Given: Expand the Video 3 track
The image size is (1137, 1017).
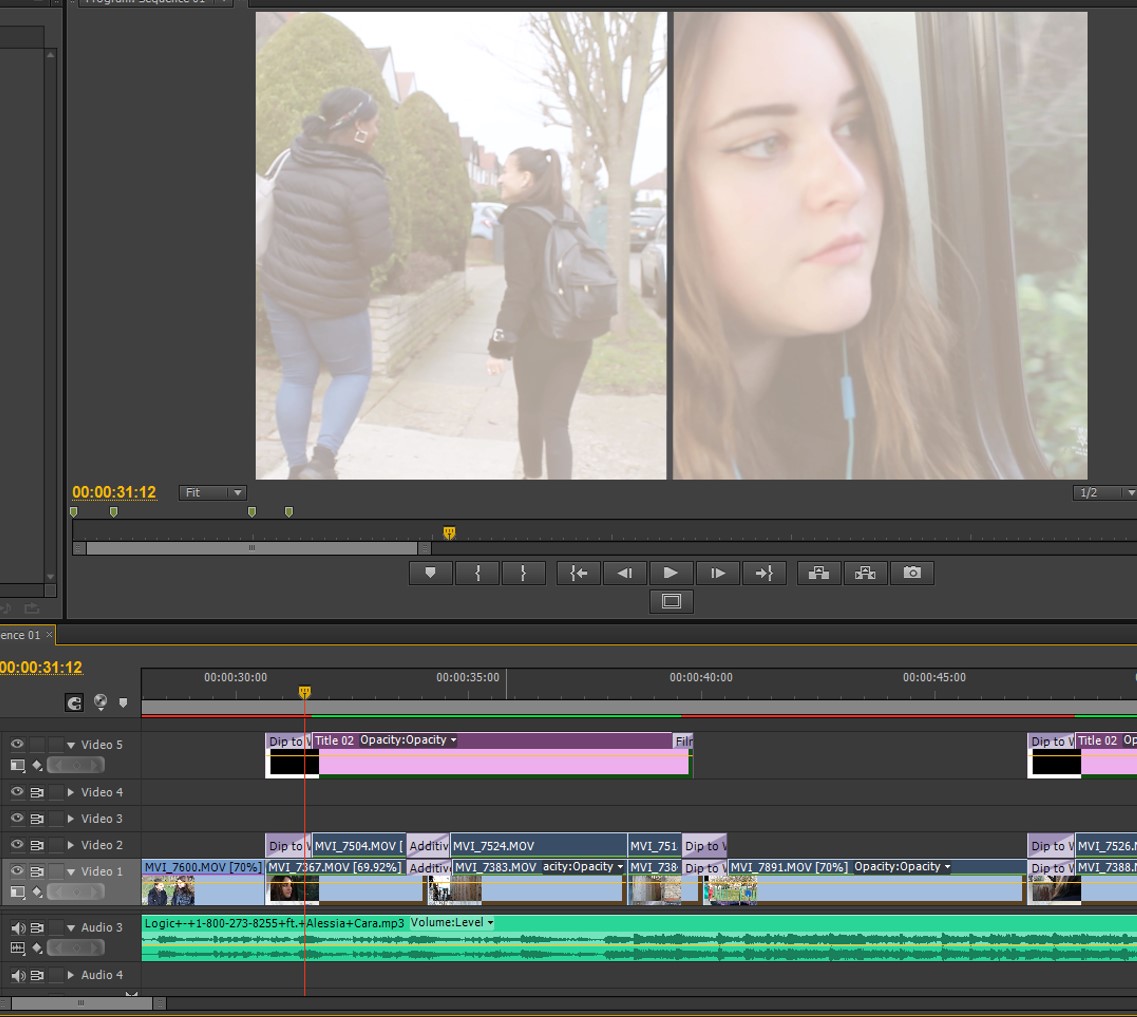Looking at the screenshot, I should (71, 818).
